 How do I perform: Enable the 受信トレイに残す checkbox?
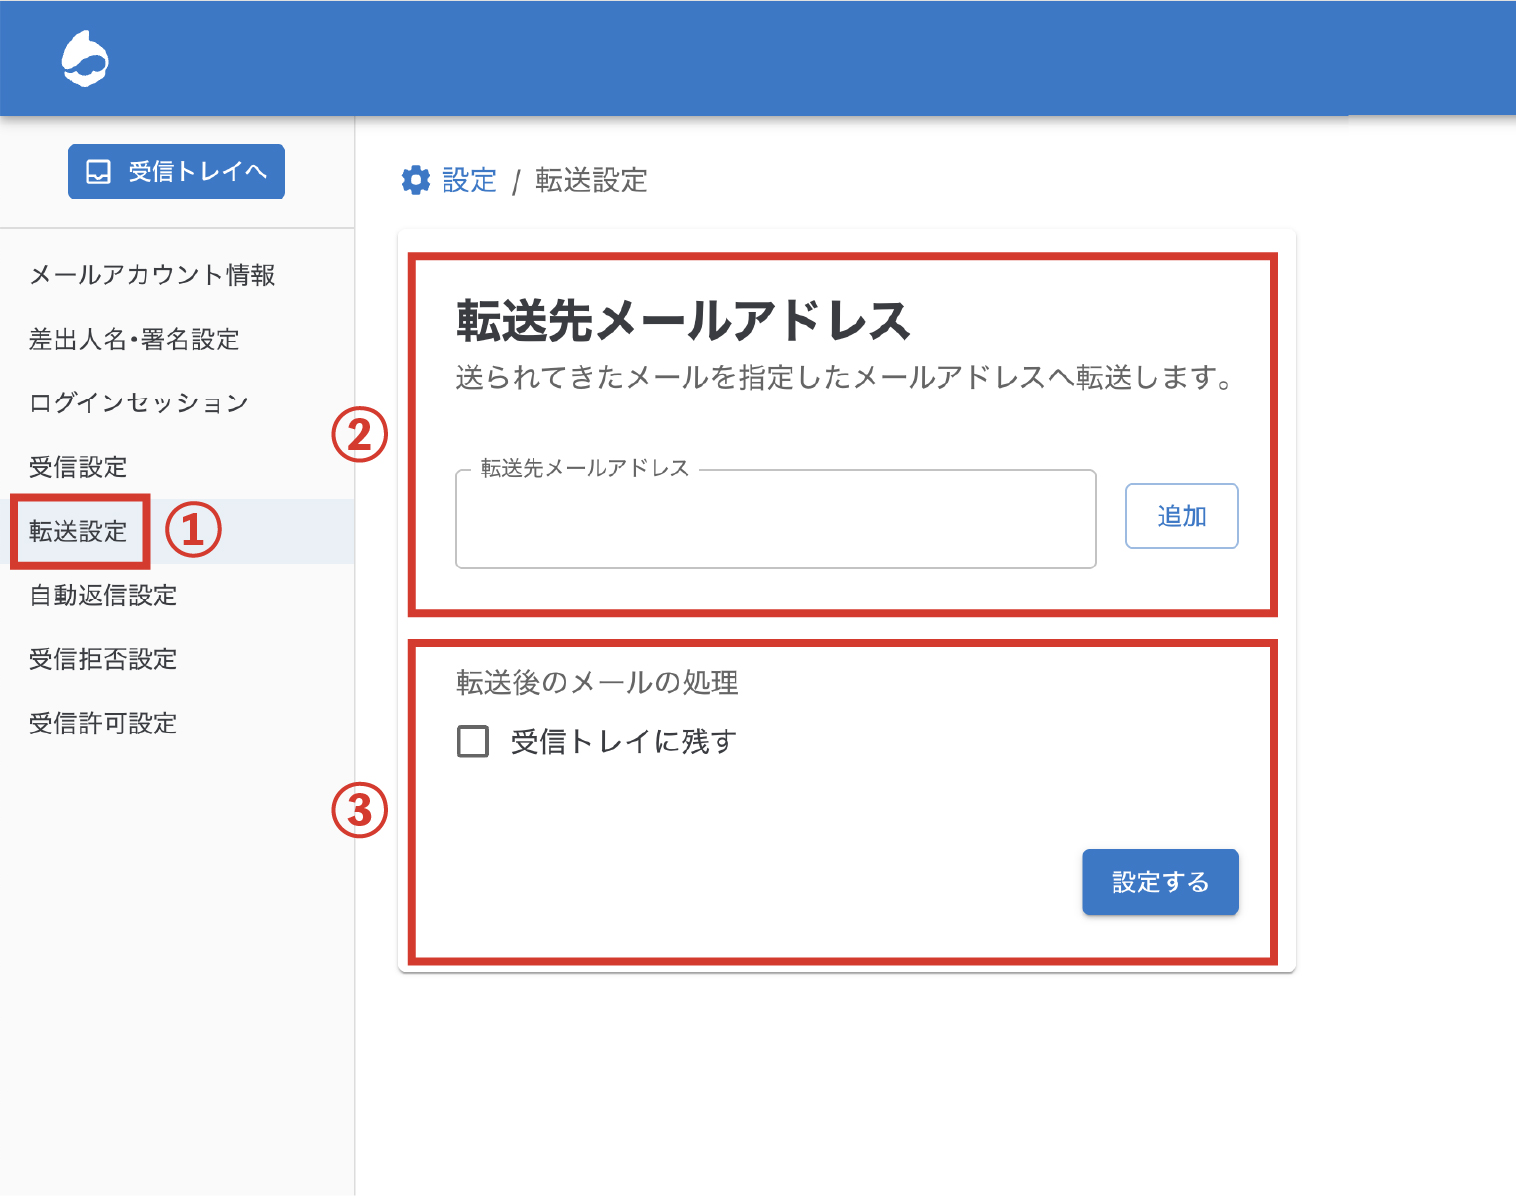tap(473, 742)
